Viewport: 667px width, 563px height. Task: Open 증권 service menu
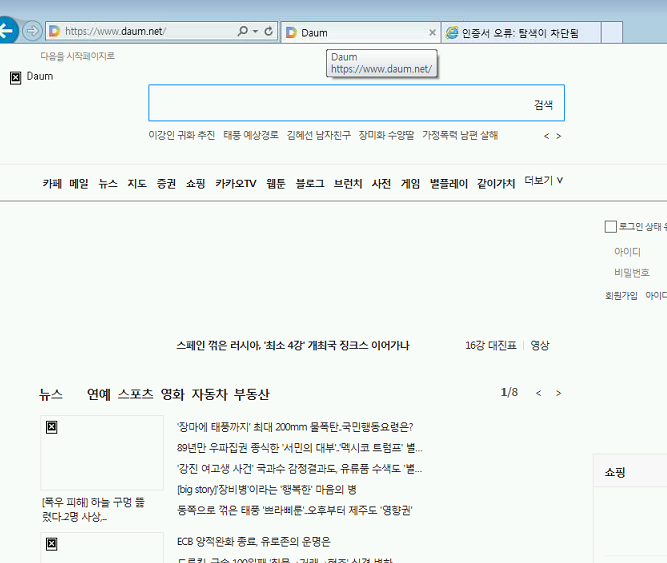(166, 184)
